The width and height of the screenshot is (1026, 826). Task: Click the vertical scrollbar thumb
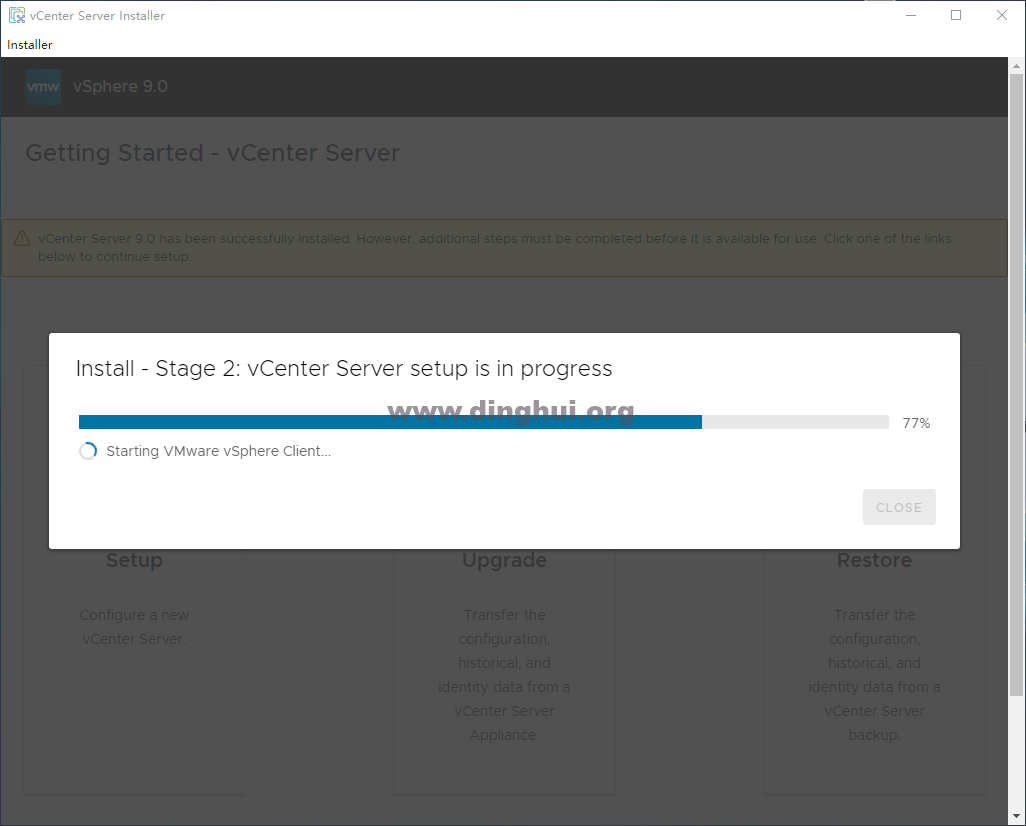click(x=1016, y=385)
